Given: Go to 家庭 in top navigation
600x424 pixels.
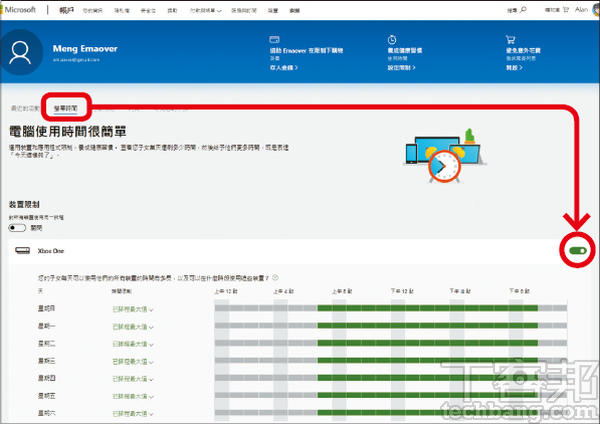Looking at the screenshot, I should click(x=295, y=11).
